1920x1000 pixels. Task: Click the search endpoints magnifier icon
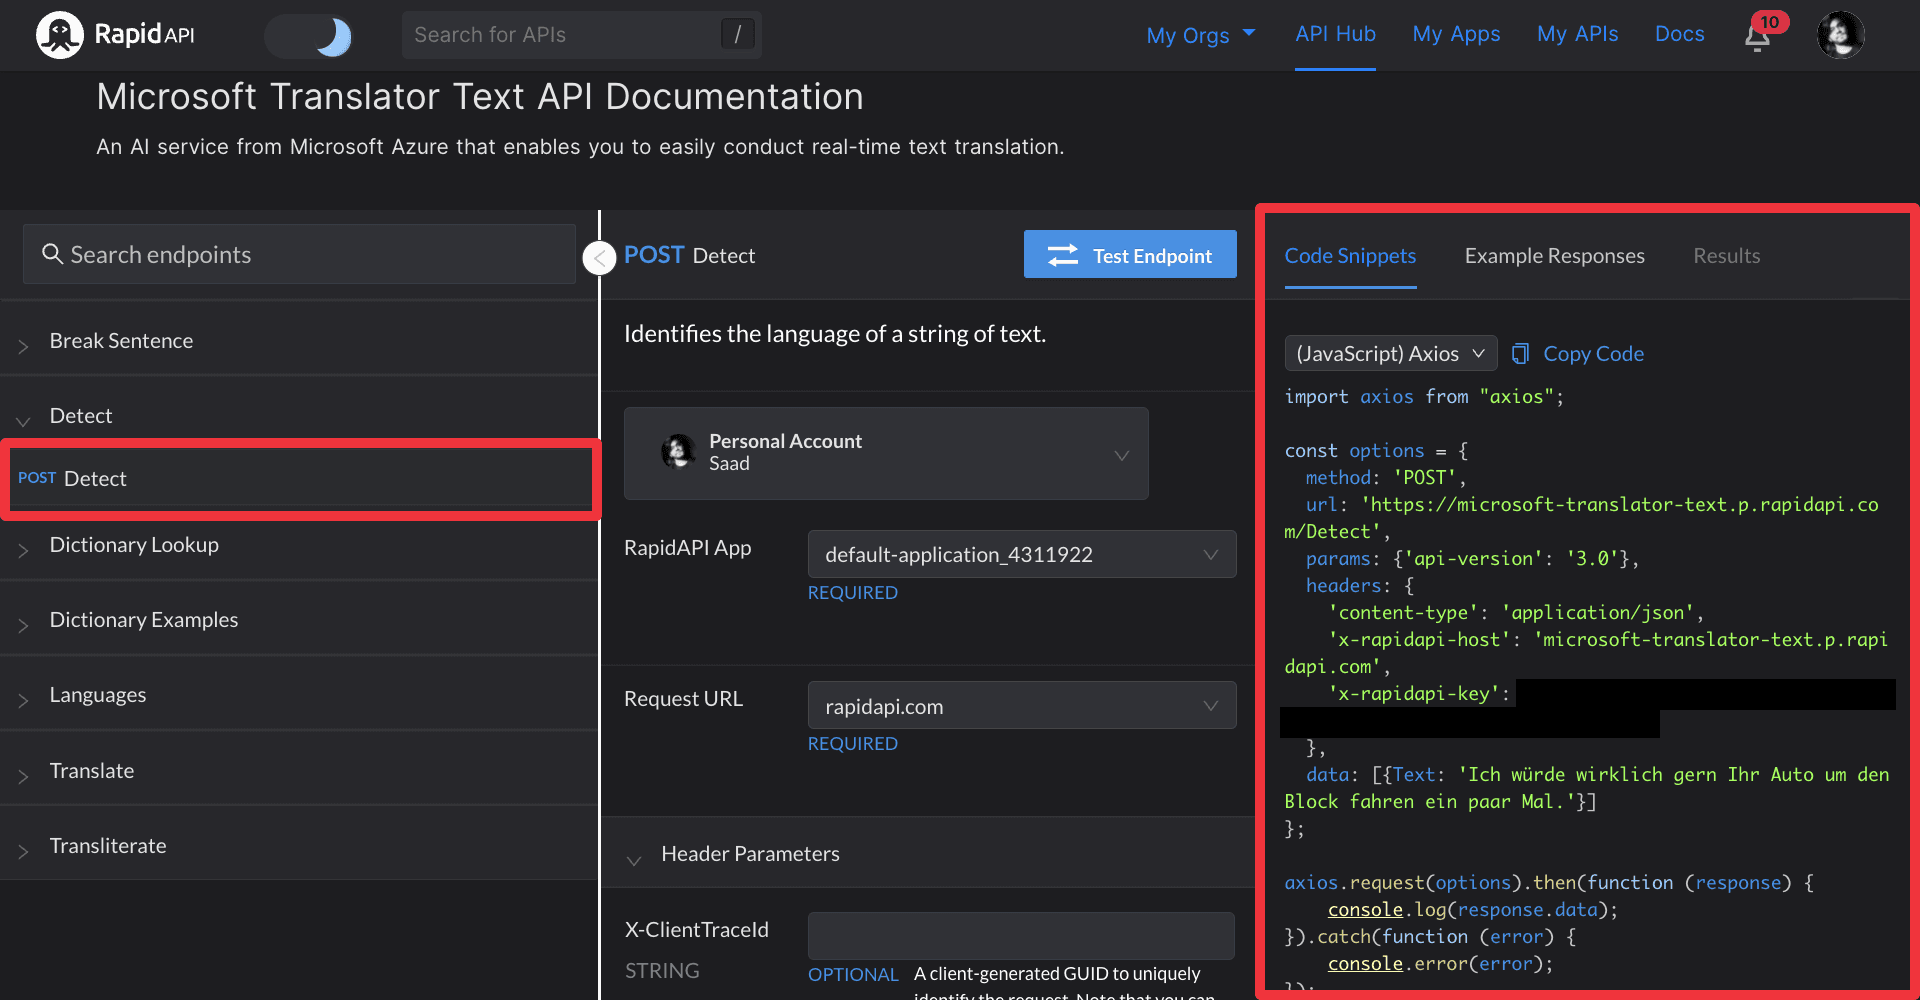[x=52, y=254]
